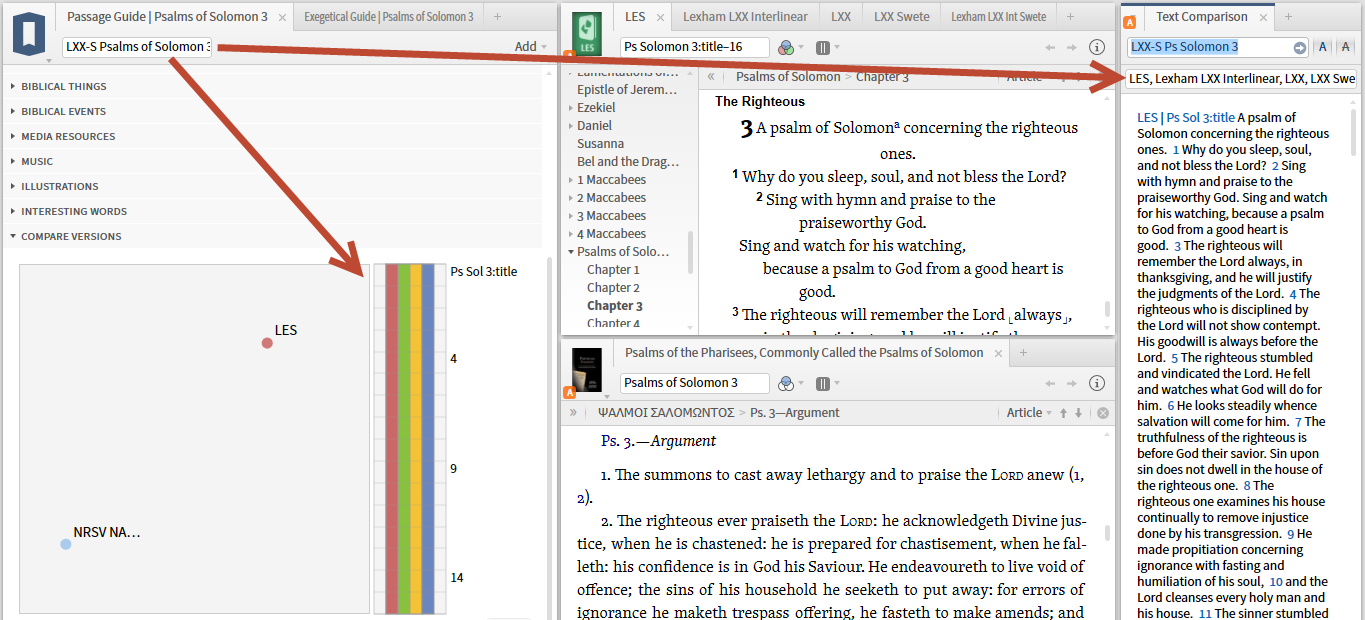This screenshot has width=1365, height=620.
Task: Show resource information for the LES panel
Action: tap(1097, 47)
